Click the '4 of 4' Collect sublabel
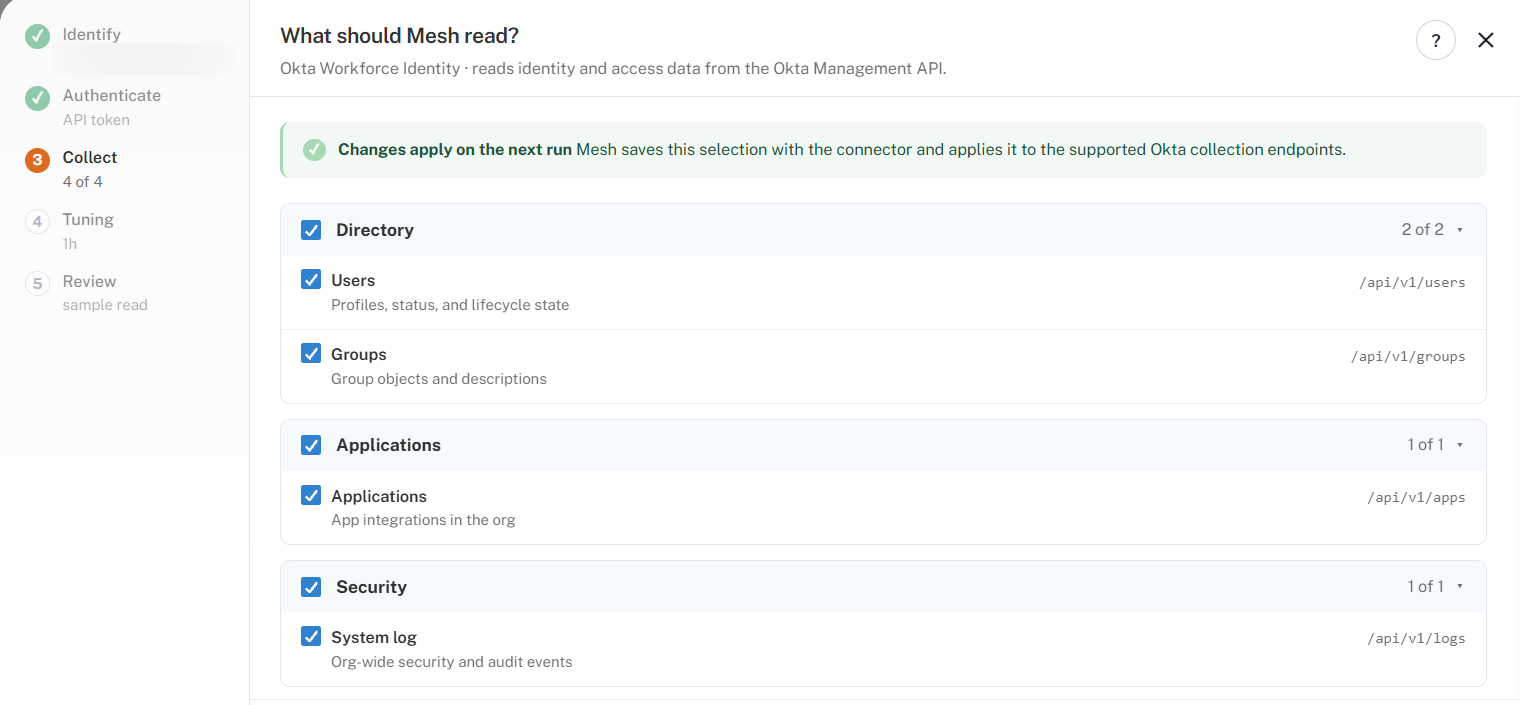Screen dimensions: 1520x705 pyautogui.click(x=83, y=182)
